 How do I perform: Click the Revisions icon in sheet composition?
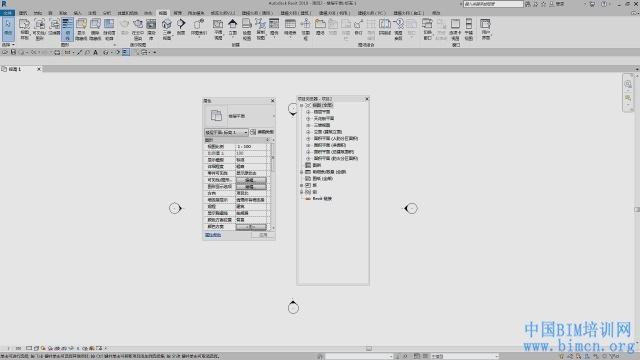pos(358,27)
